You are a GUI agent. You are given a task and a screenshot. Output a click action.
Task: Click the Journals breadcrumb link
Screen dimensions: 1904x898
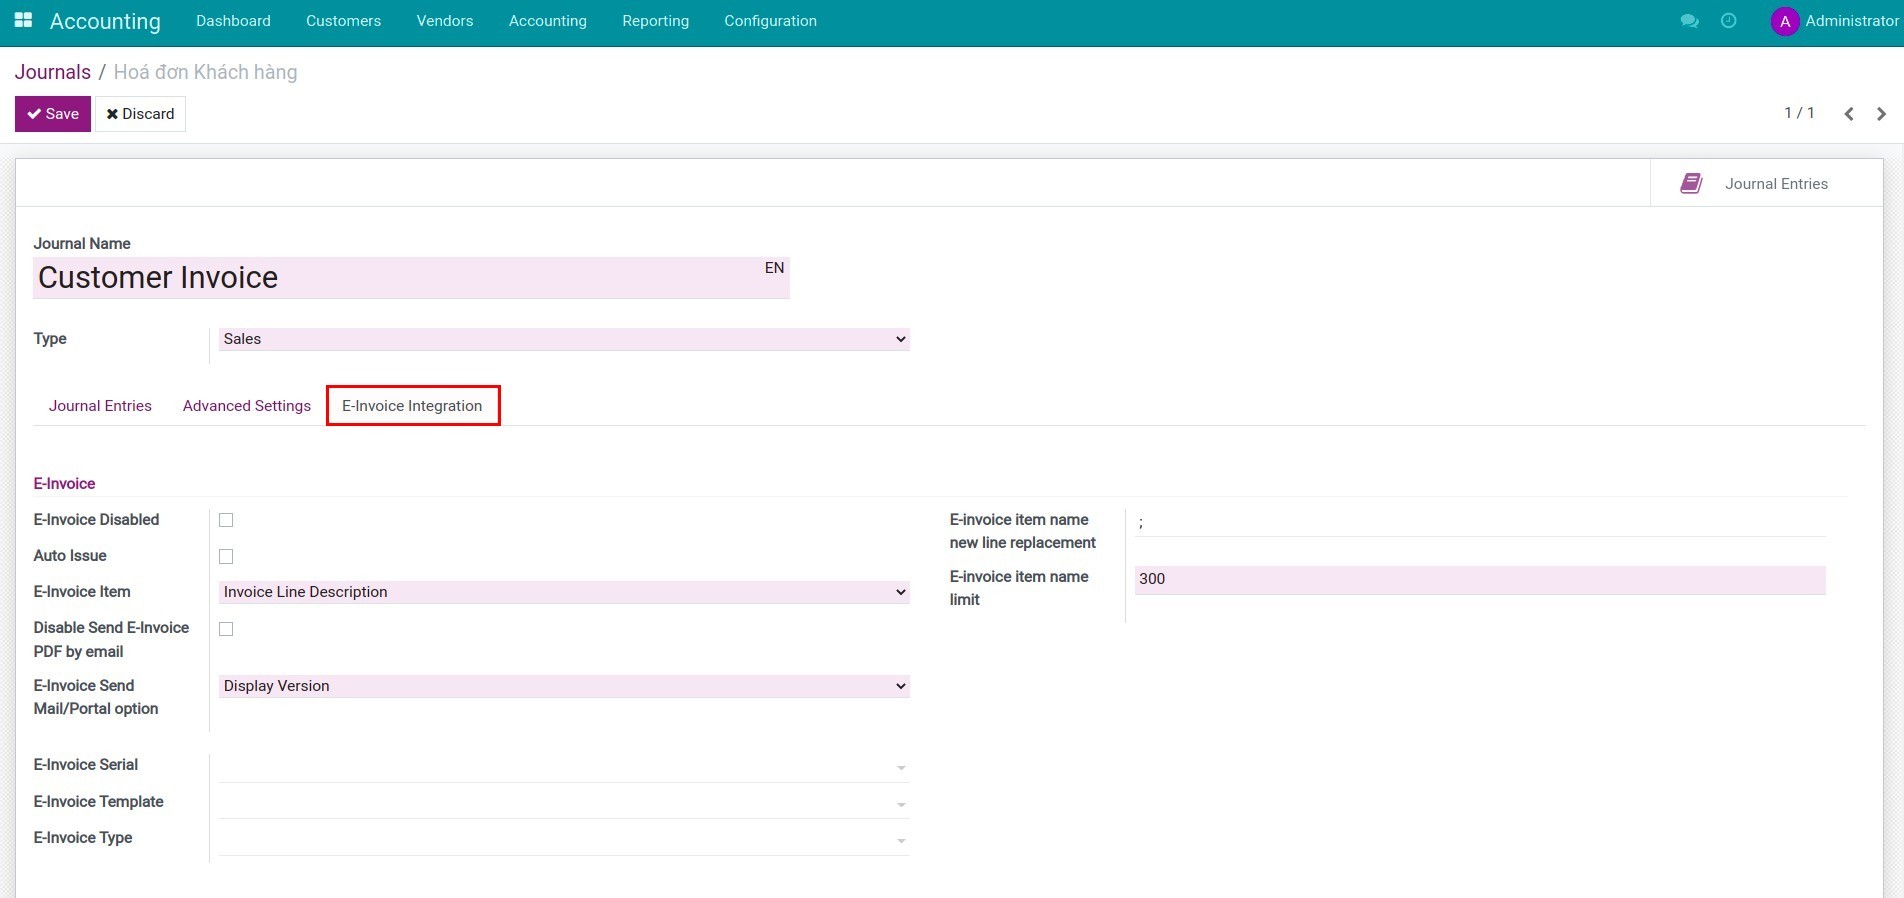[53, 72]
